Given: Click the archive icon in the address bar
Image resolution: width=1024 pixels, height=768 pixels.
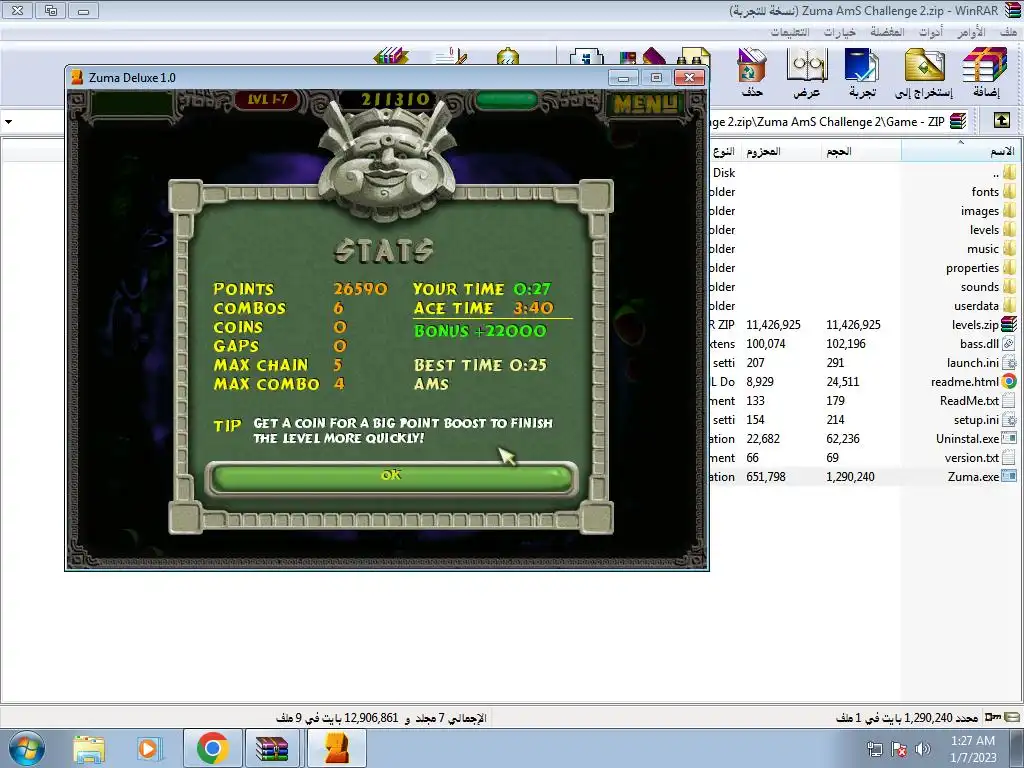Looking at the screenshot, I should 958,121.
